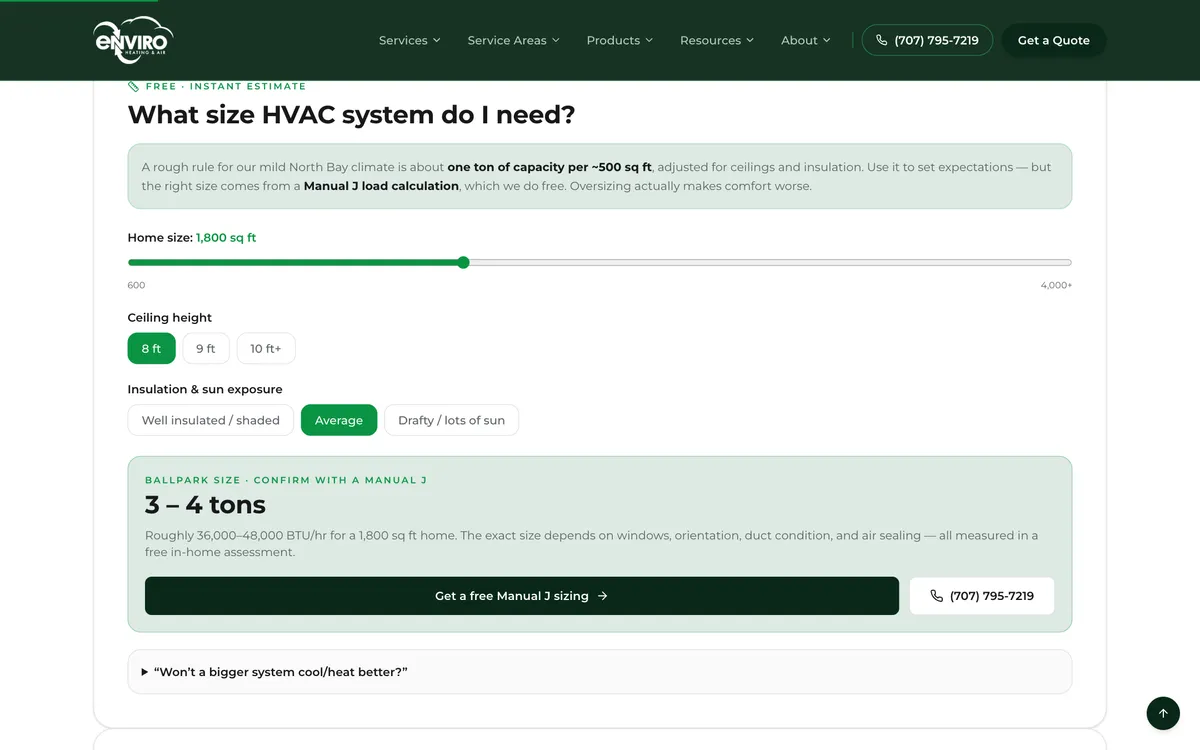Image resolution: width=1200 pixels, height=750 pixels.
Task: Click the Insulation & sun exposure label
Action: (x=205, y=390)
